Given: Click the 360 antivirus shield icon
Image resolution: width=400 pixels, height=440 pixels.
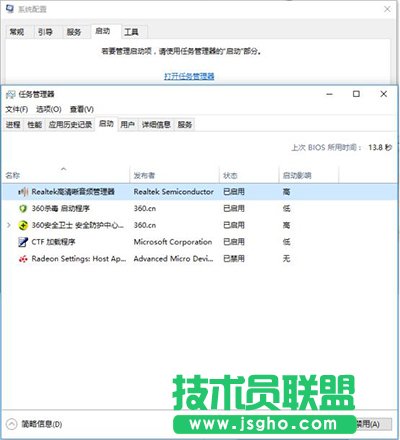Looking at the screenshot, I should (23, 209).
